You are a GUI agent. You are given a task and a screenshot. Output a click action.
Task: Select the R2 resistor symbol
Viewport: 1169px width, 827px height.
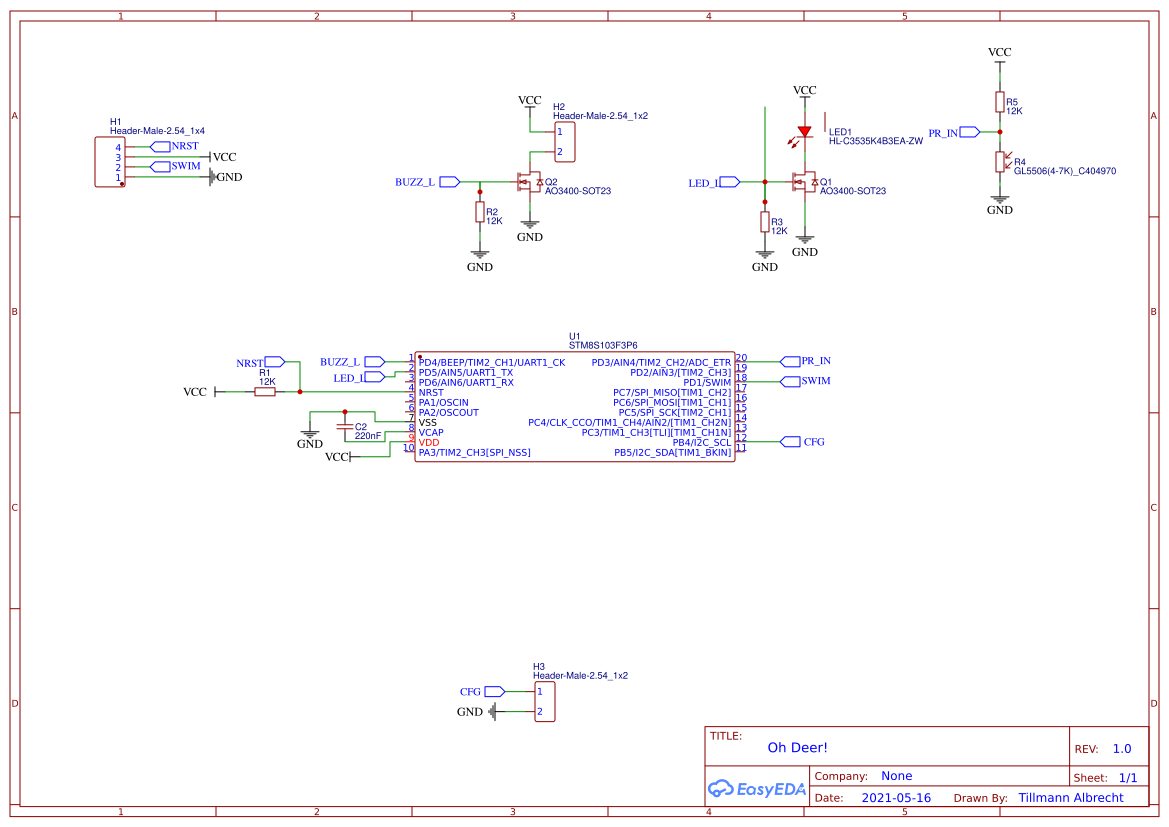pos(479,212)
